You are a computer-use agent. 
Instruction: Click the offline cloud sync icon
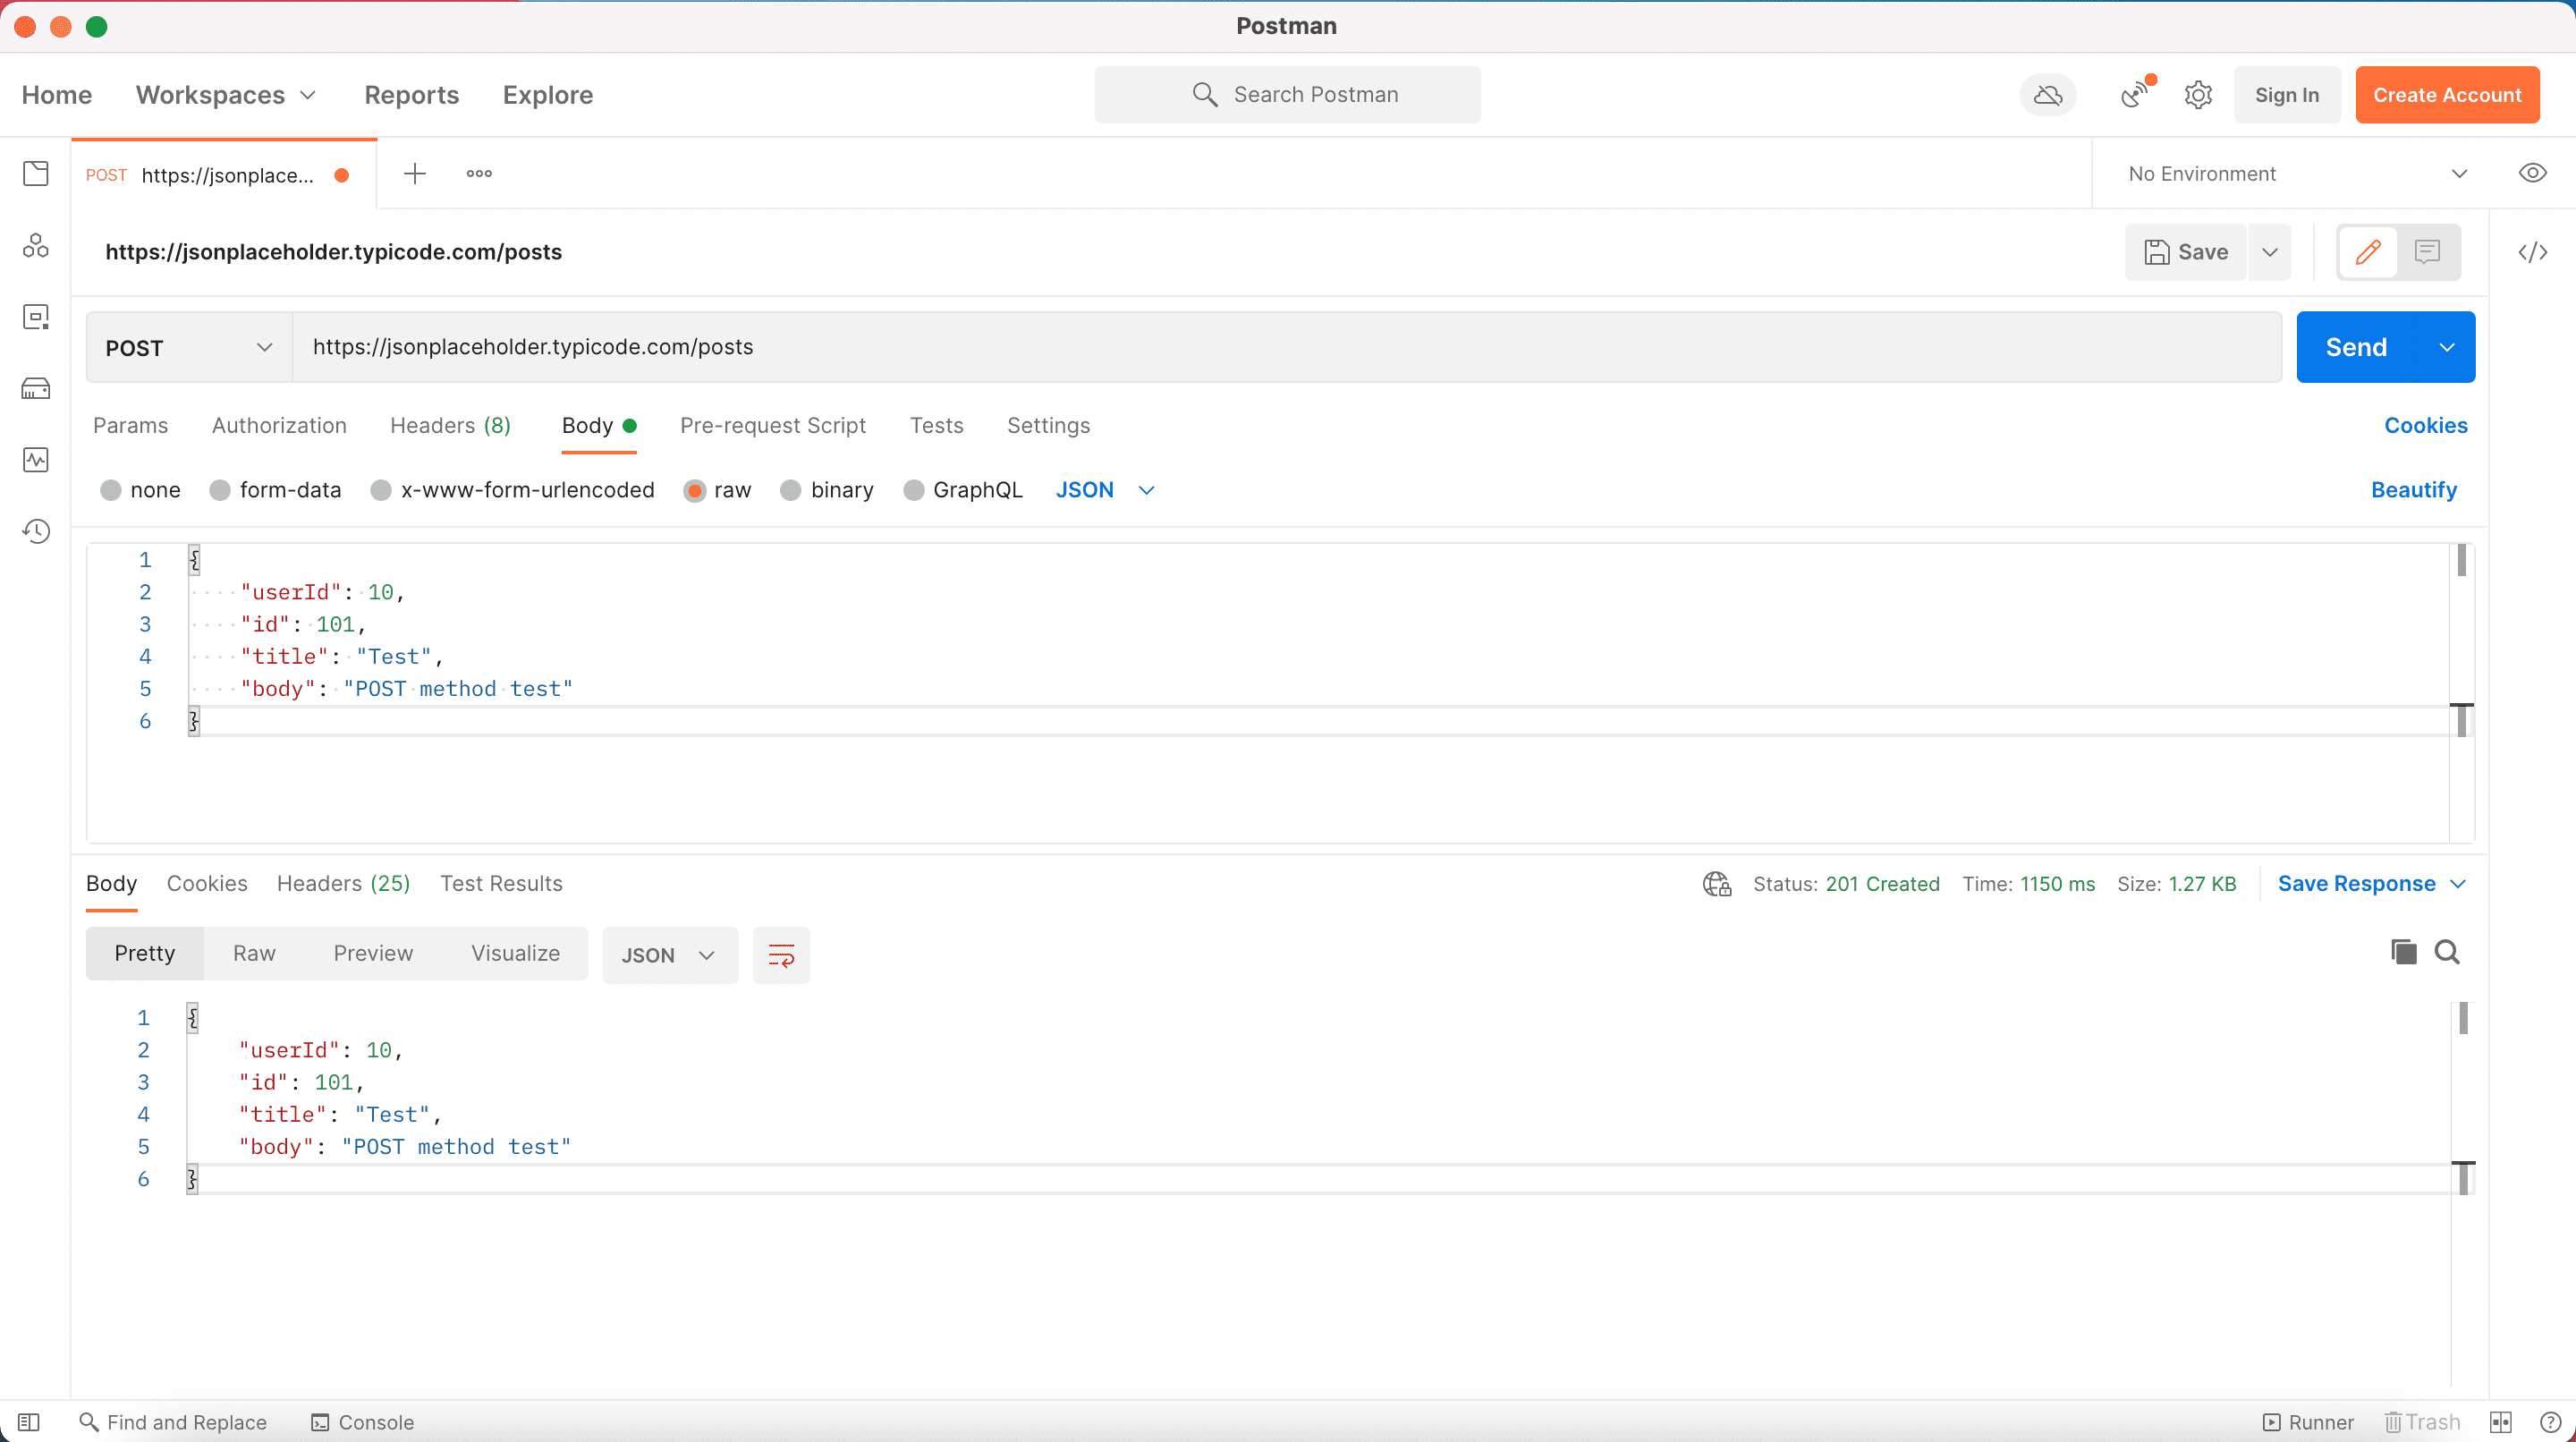[x=2048, y=95]
